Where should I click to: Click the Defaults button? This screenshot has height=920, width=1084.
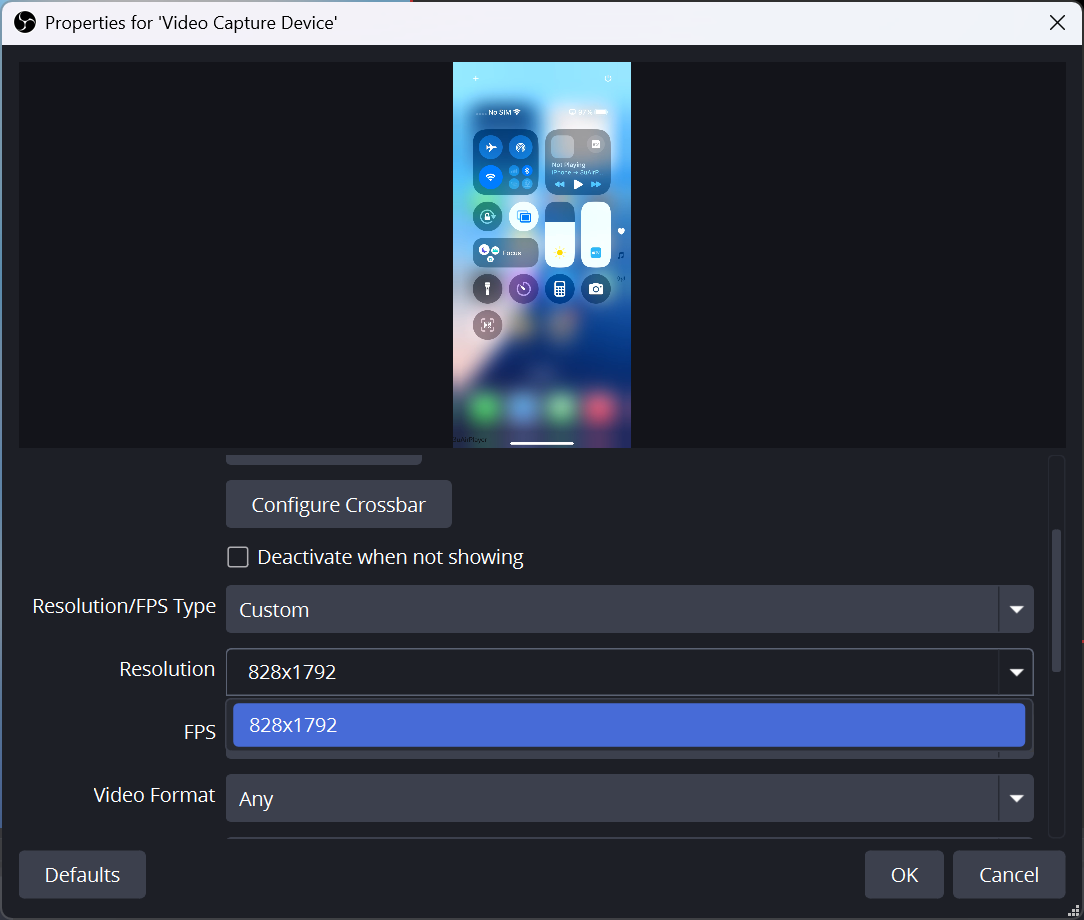click(81, 874)
